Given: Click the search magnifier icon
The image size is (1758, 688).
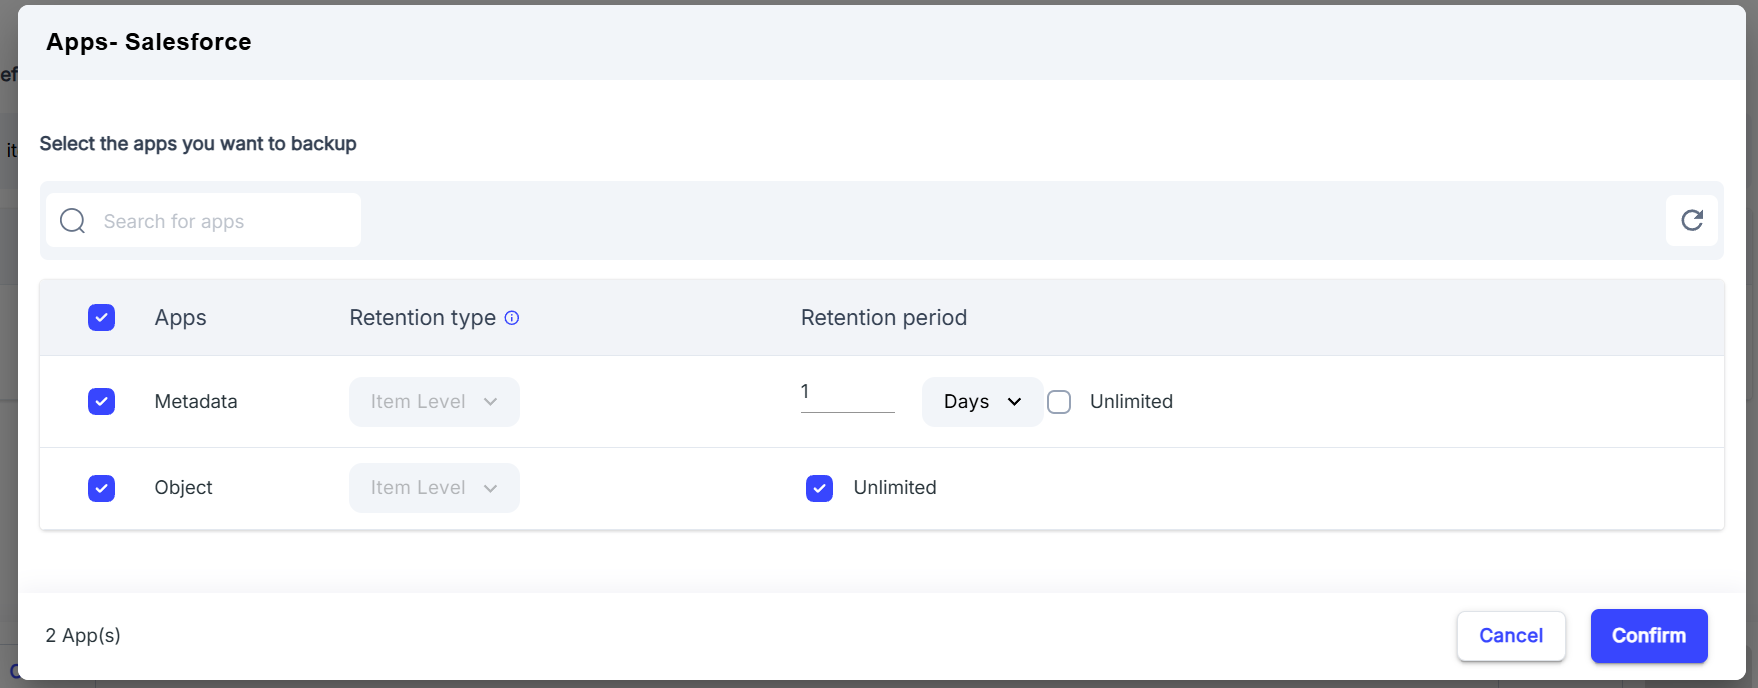Looking at the screenshot, I should point(73,221).
